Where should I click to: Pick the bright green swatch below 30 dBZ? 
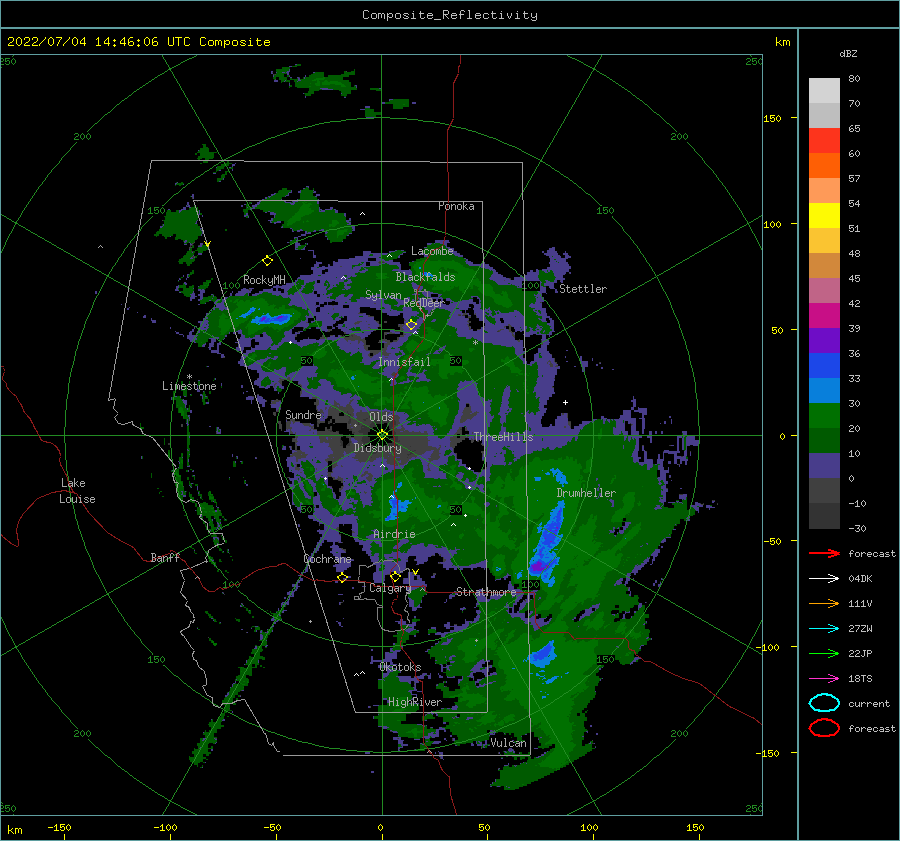click(824, 415)
